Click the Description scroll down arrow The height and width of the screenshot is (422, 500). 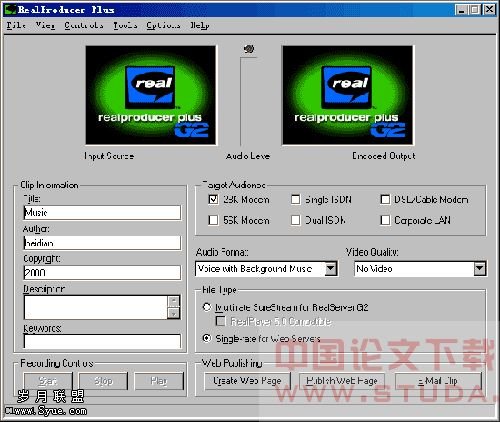(x=174, y=313)
